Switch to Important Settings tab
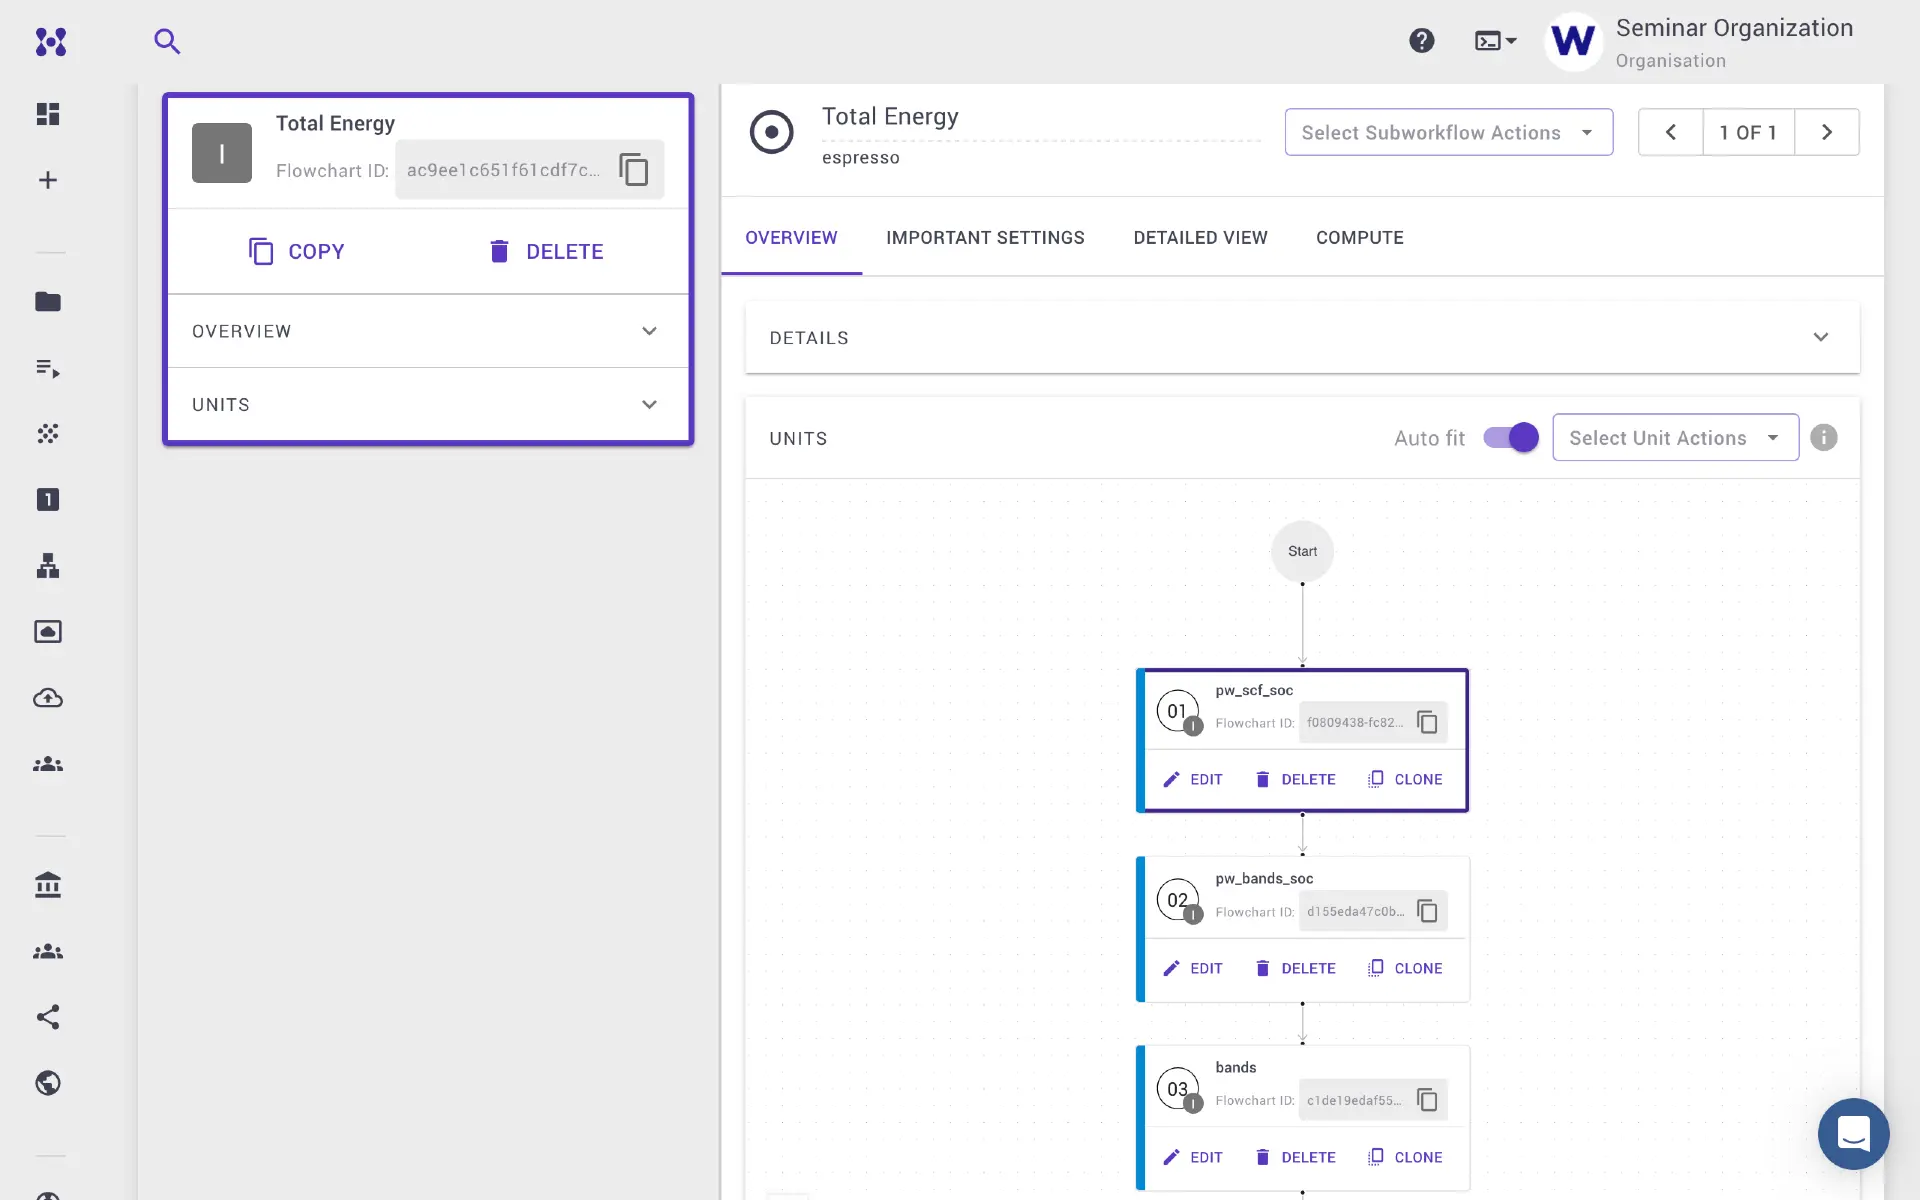 tap(984, 238)
